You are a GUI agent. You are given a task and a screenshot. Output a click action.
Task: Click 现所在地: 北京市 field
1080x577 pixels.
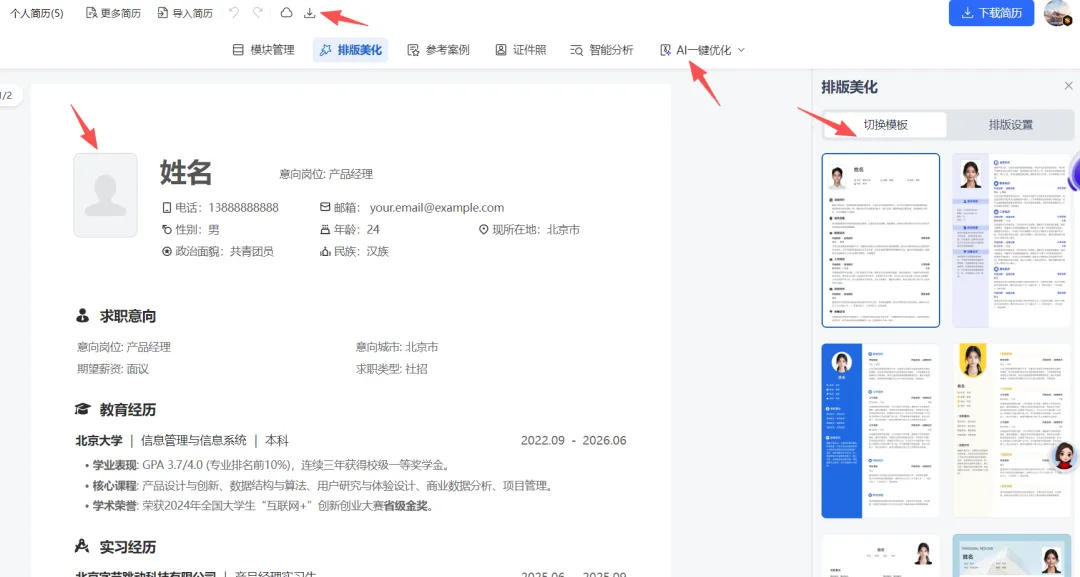click(x=529, y=229)
